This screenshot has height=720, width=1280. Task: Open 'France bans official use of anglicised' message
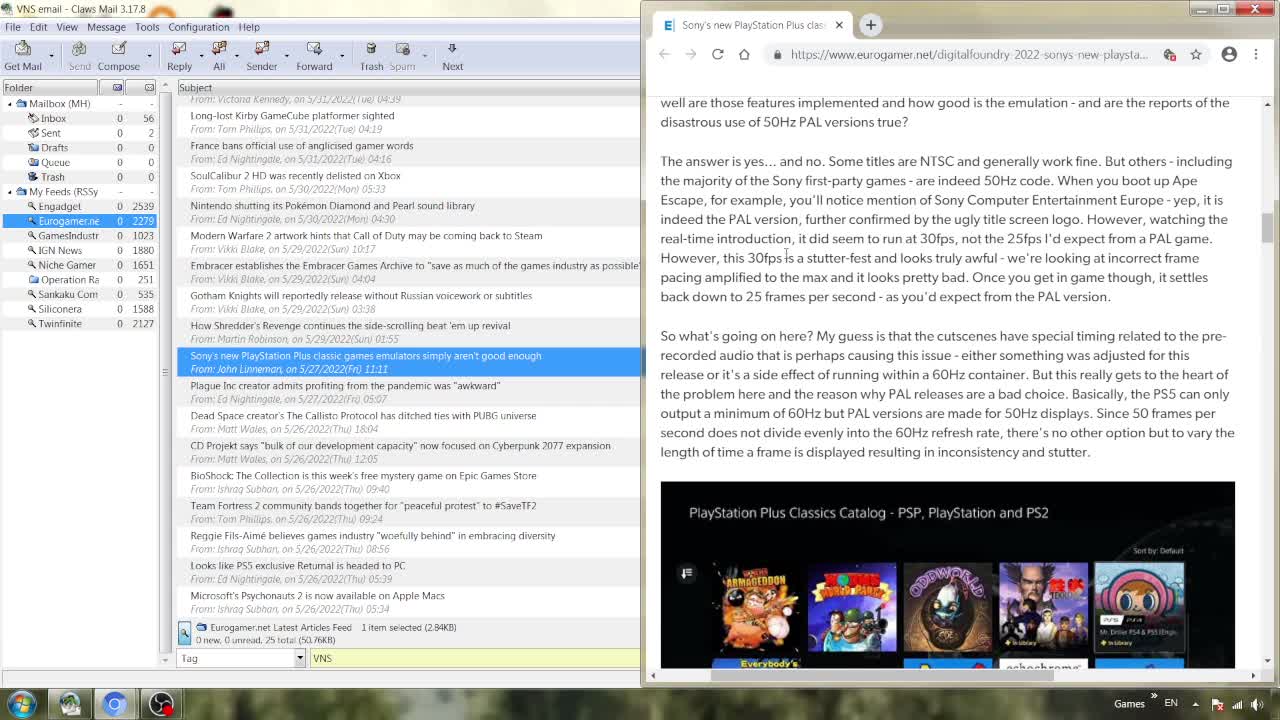pyautogui.click(x=301, y=146)
